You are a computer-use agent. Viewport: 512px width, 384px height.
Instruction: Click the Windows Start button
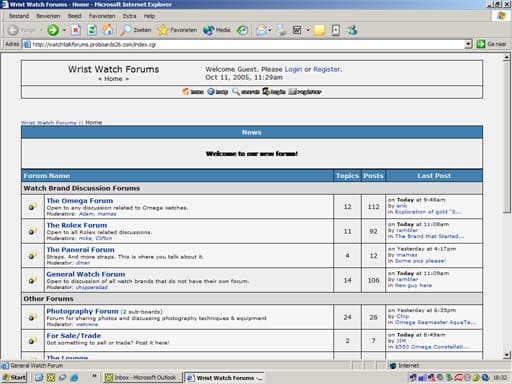(14, 377)
